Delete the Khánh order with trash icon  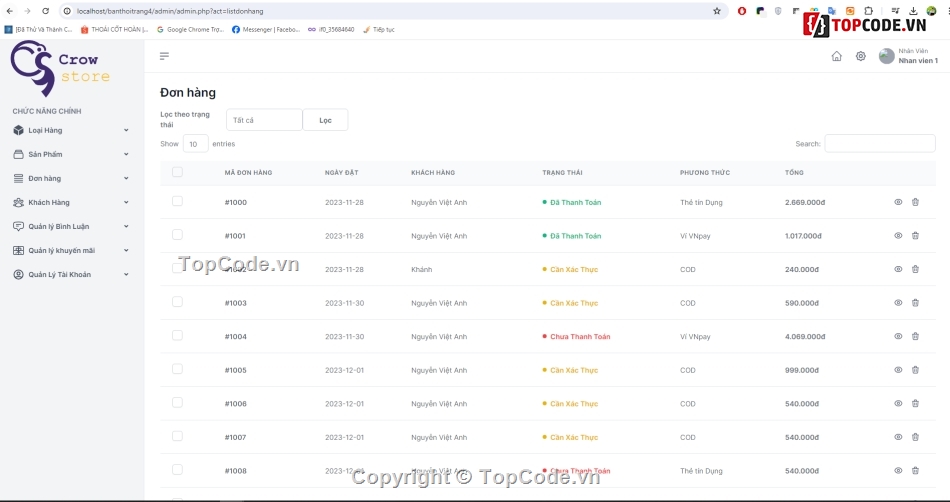pyautogui.click(x=915, y=269)
